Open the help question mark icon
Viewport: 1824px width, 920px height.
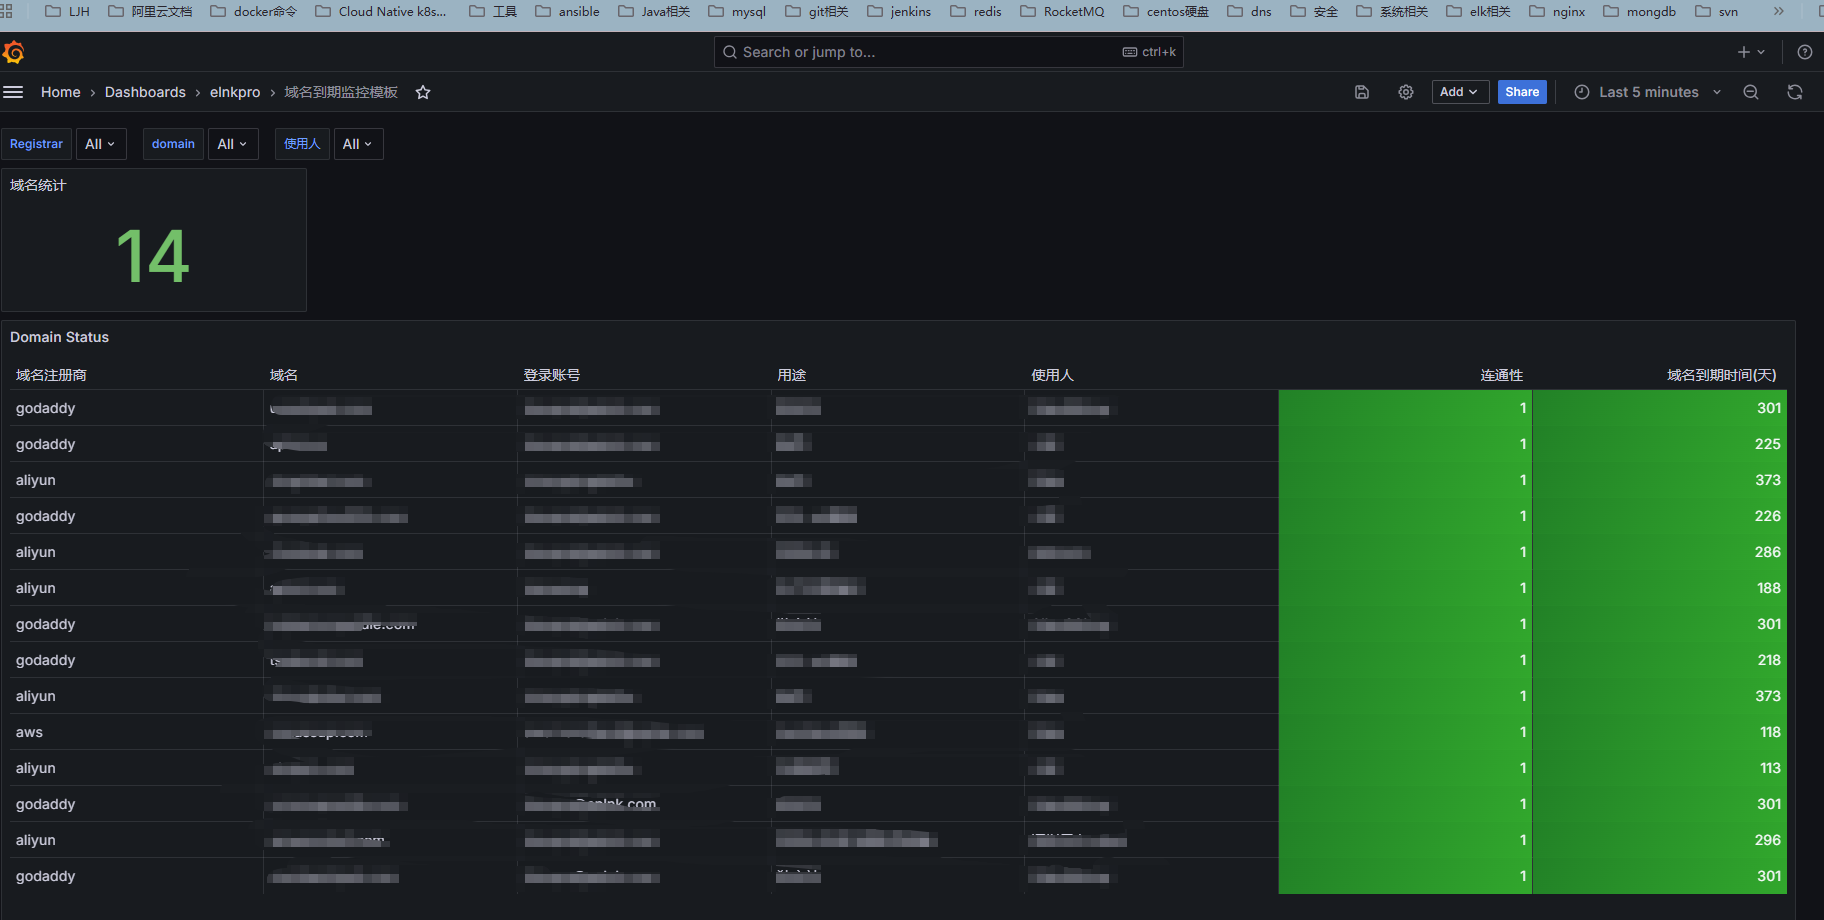pos(1805,52)
